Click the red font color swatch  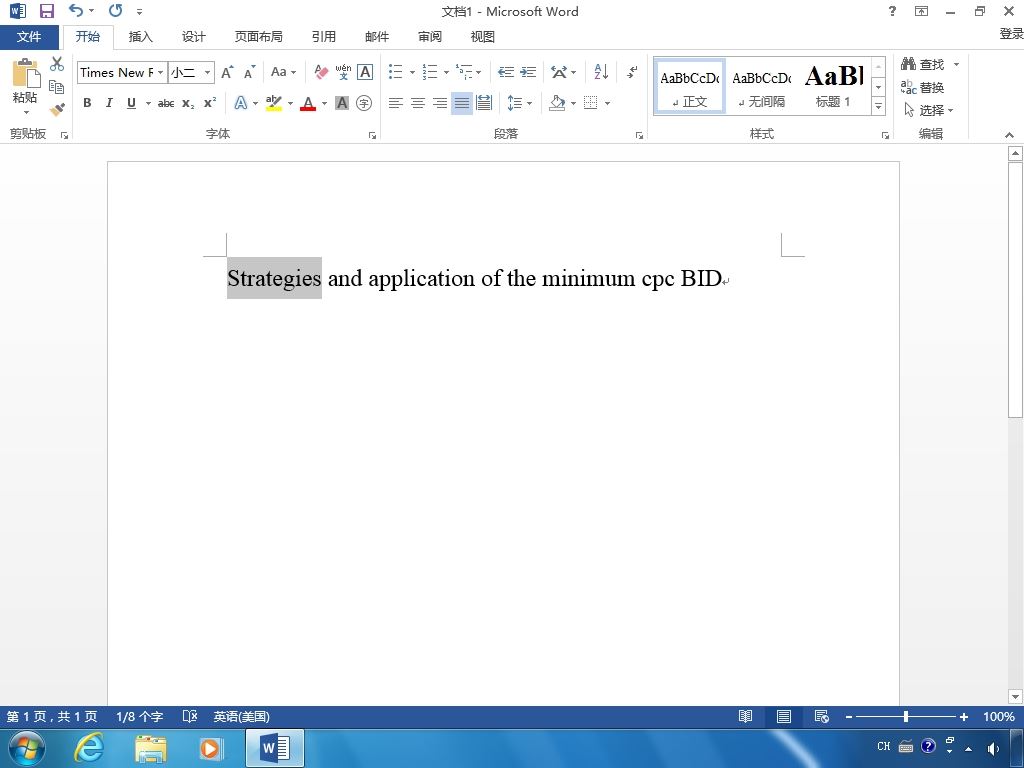click(x=308, y=103)
